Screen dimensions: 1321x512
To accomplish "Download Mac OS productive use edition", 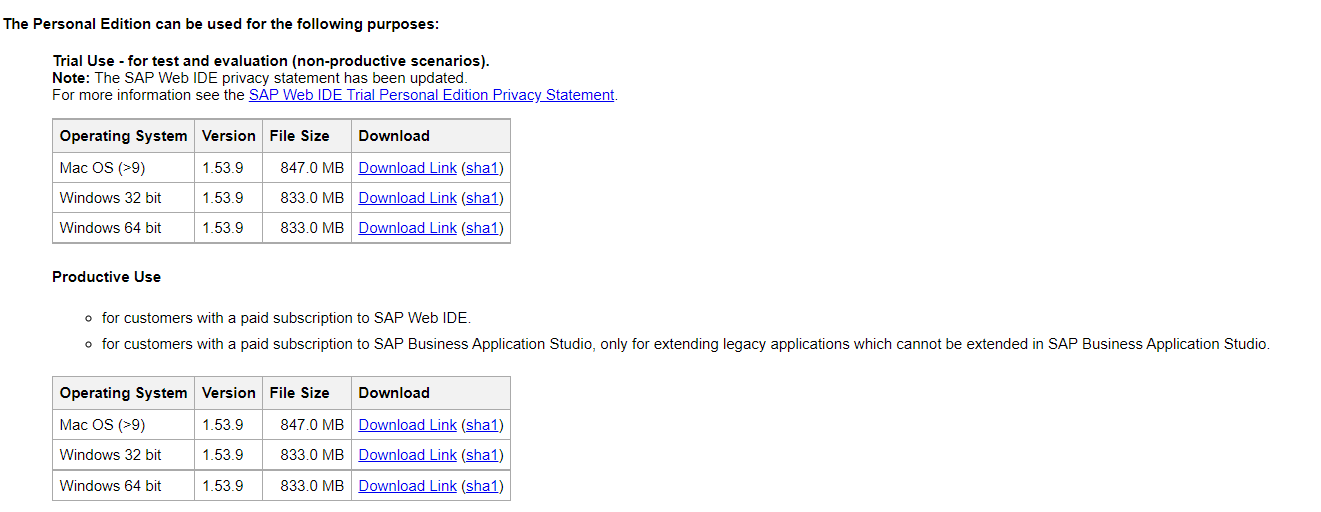I will click(x=407, y=425).
